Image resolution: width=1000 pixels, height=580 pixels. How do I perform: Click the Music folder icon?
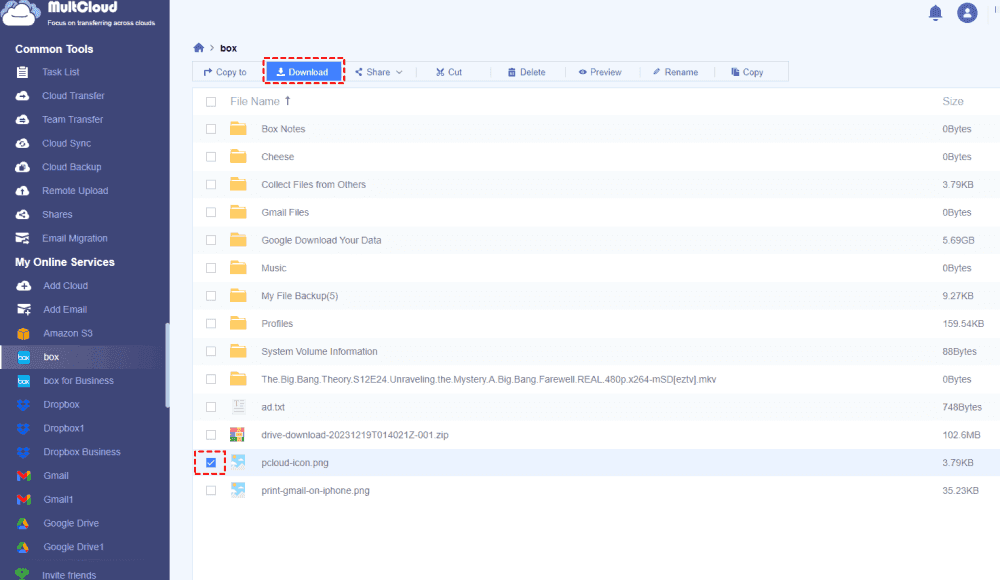point(239,268)
